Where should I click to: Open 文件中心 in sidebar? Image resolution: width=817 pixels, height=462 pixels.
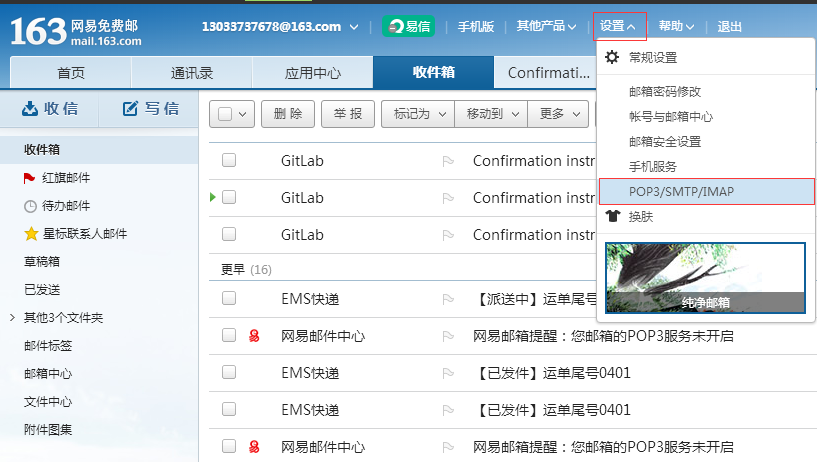48,402
